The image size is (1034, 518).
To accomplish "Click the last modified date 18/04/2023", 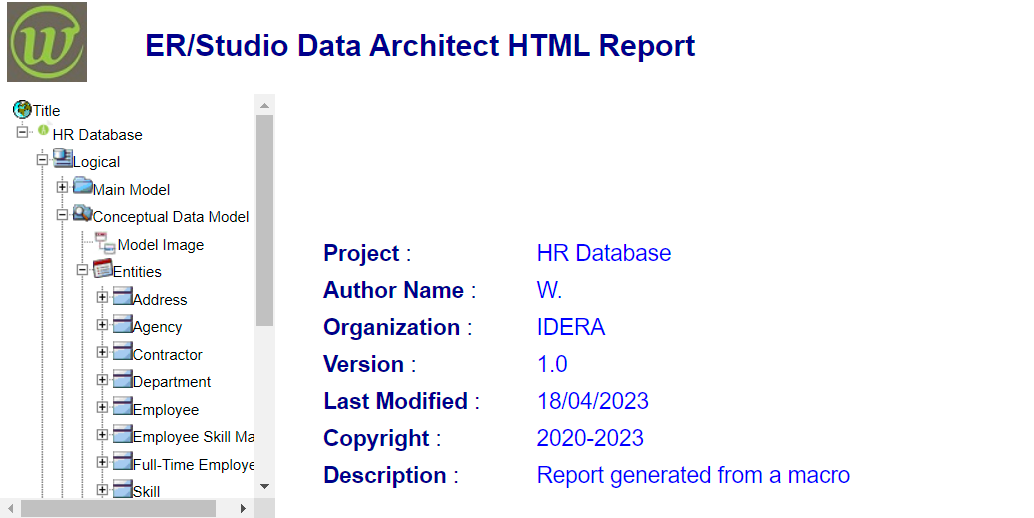I will 593,401.
